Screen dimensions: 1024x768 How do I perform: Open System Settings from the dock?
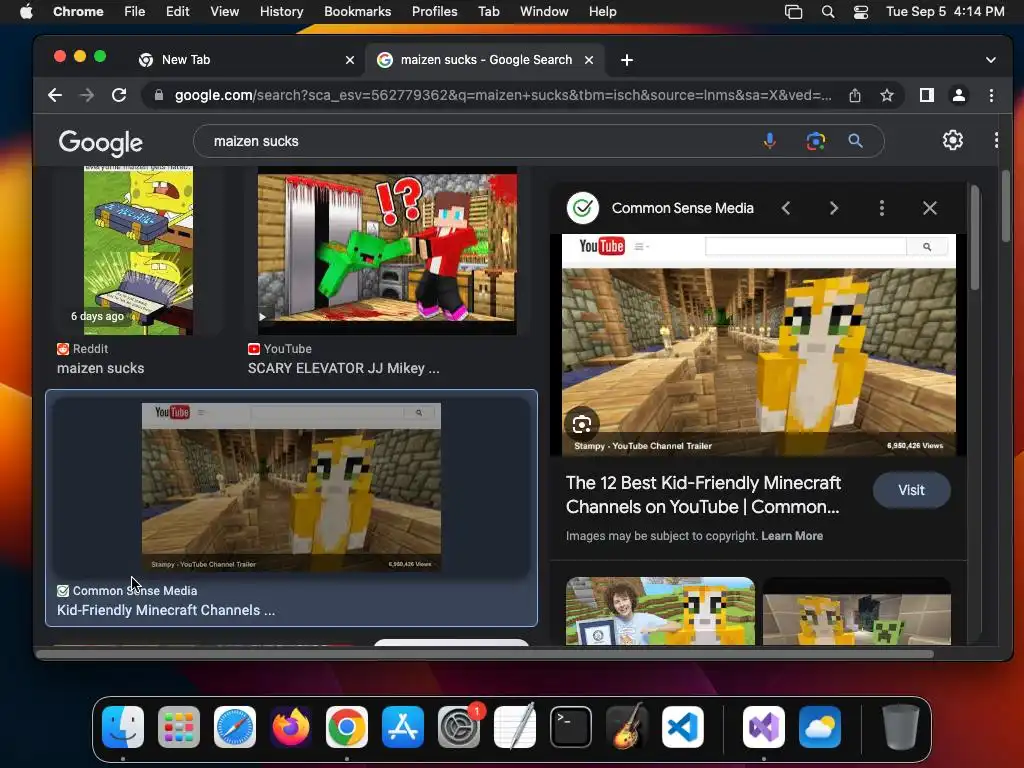459,727
